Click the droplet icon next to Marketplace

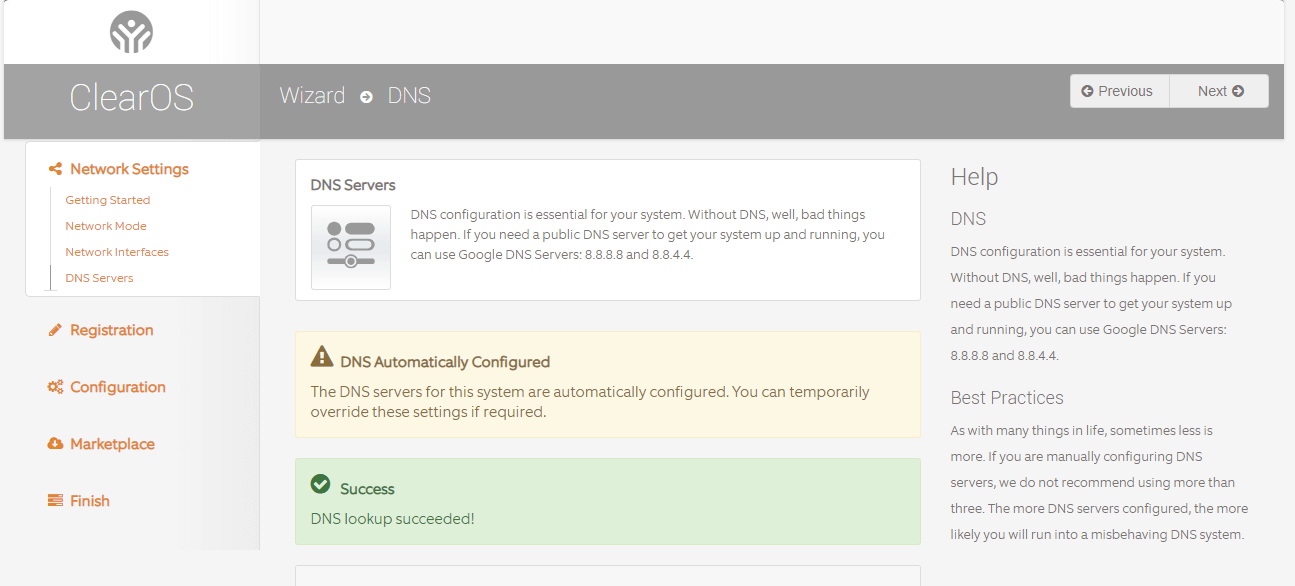tap(55, 444)
